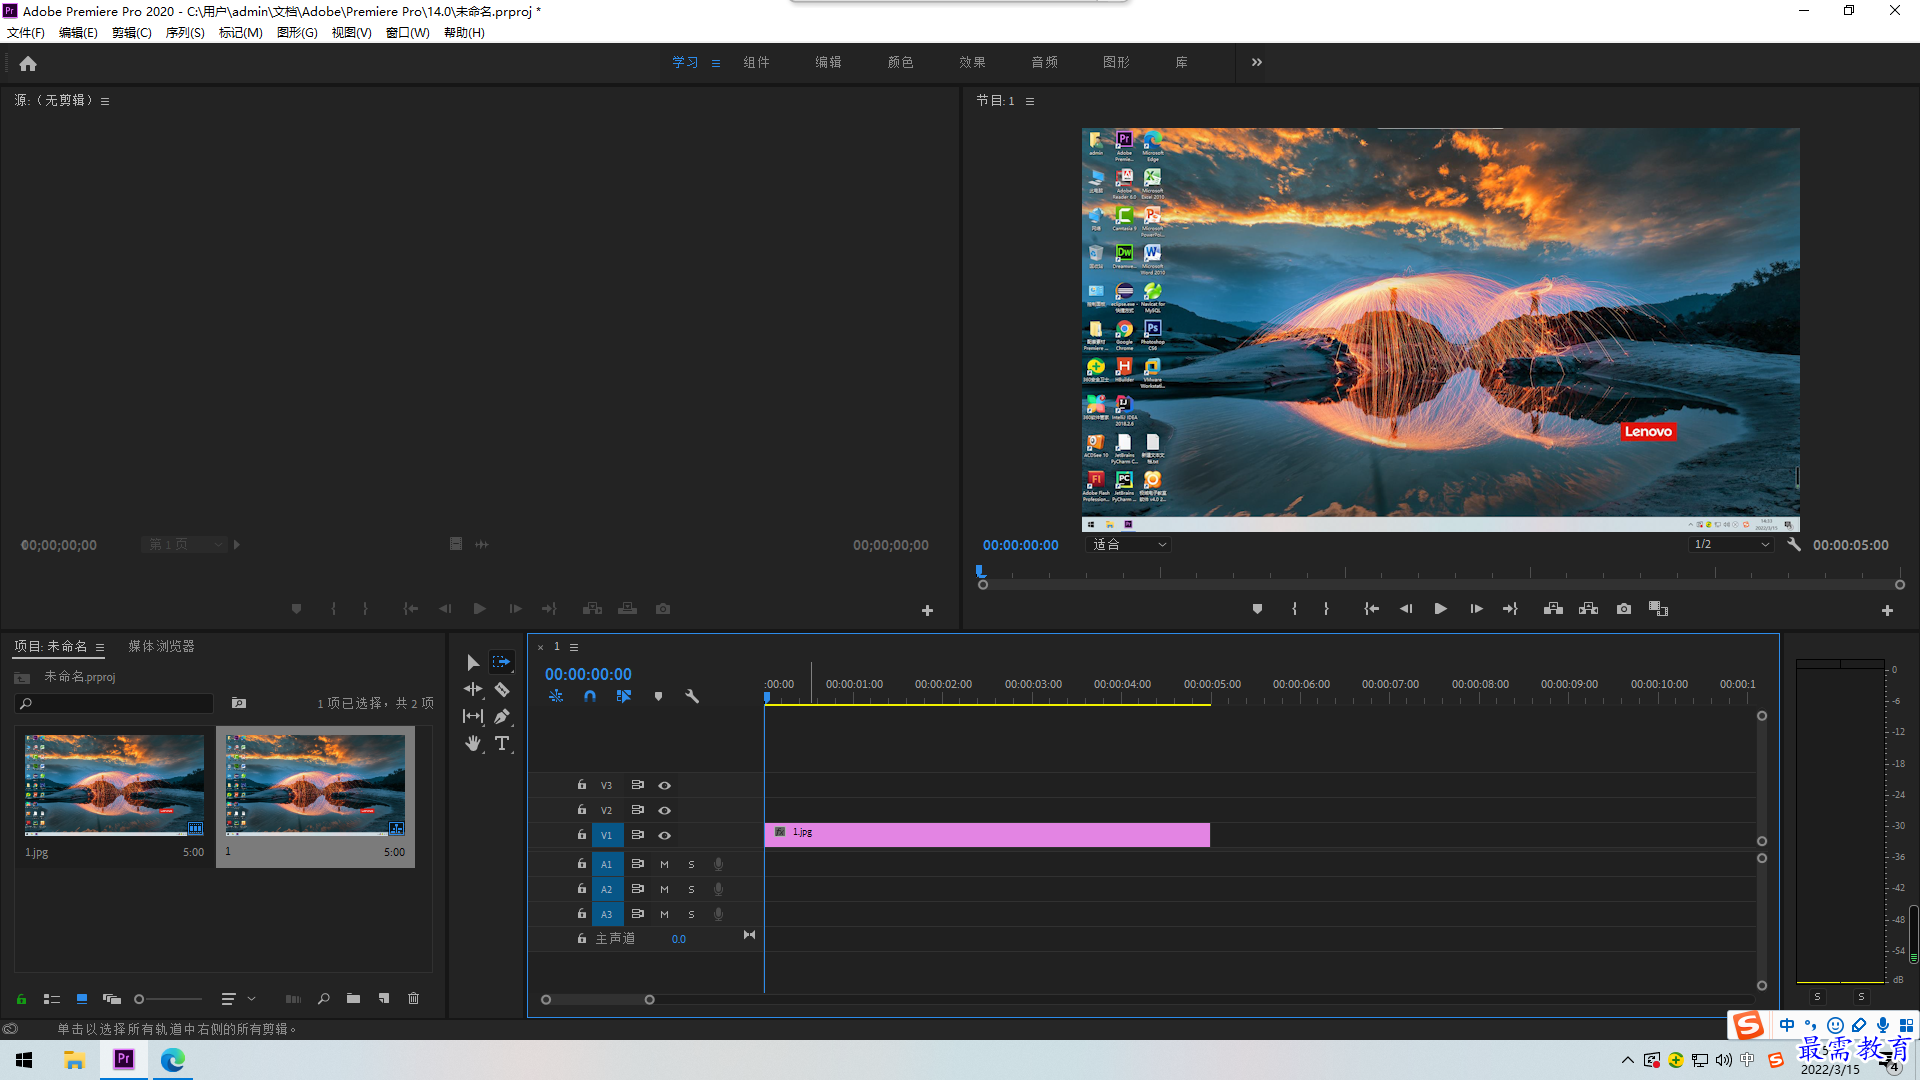Viewport: 1920px width, 1080px height.
Task: Toggle linked selection in timeline
Action: tap(624, 696)
